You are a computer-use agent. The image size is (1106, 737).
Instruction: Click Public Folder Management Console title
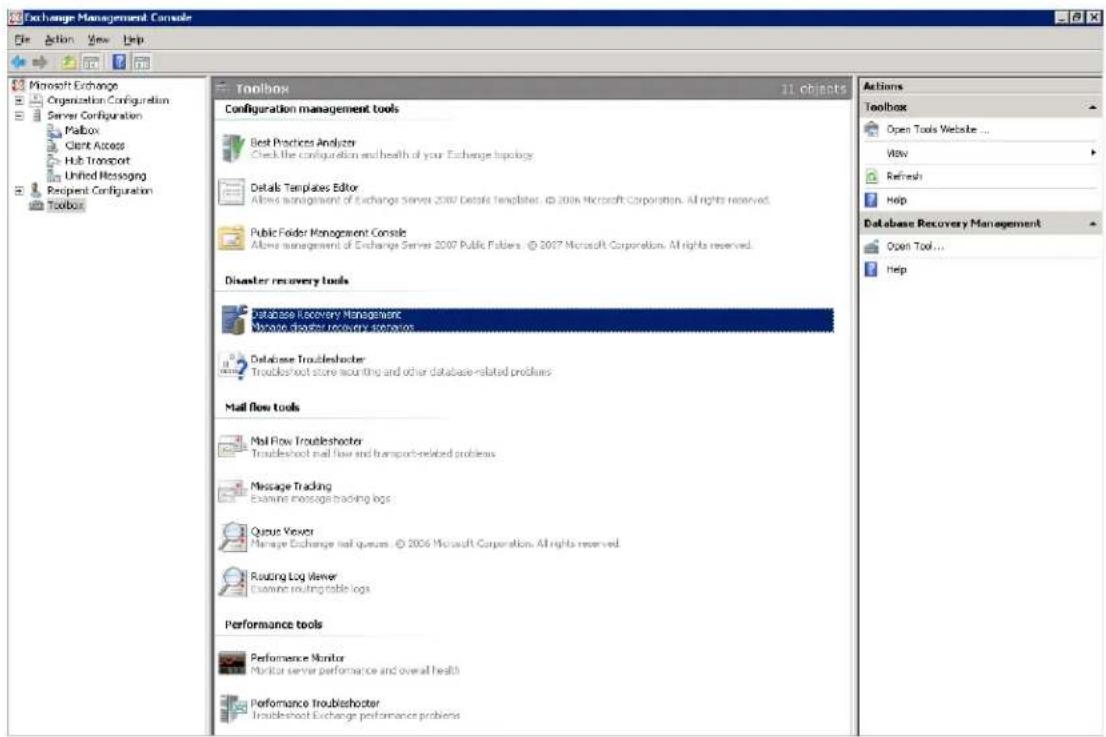pos(328,233)
